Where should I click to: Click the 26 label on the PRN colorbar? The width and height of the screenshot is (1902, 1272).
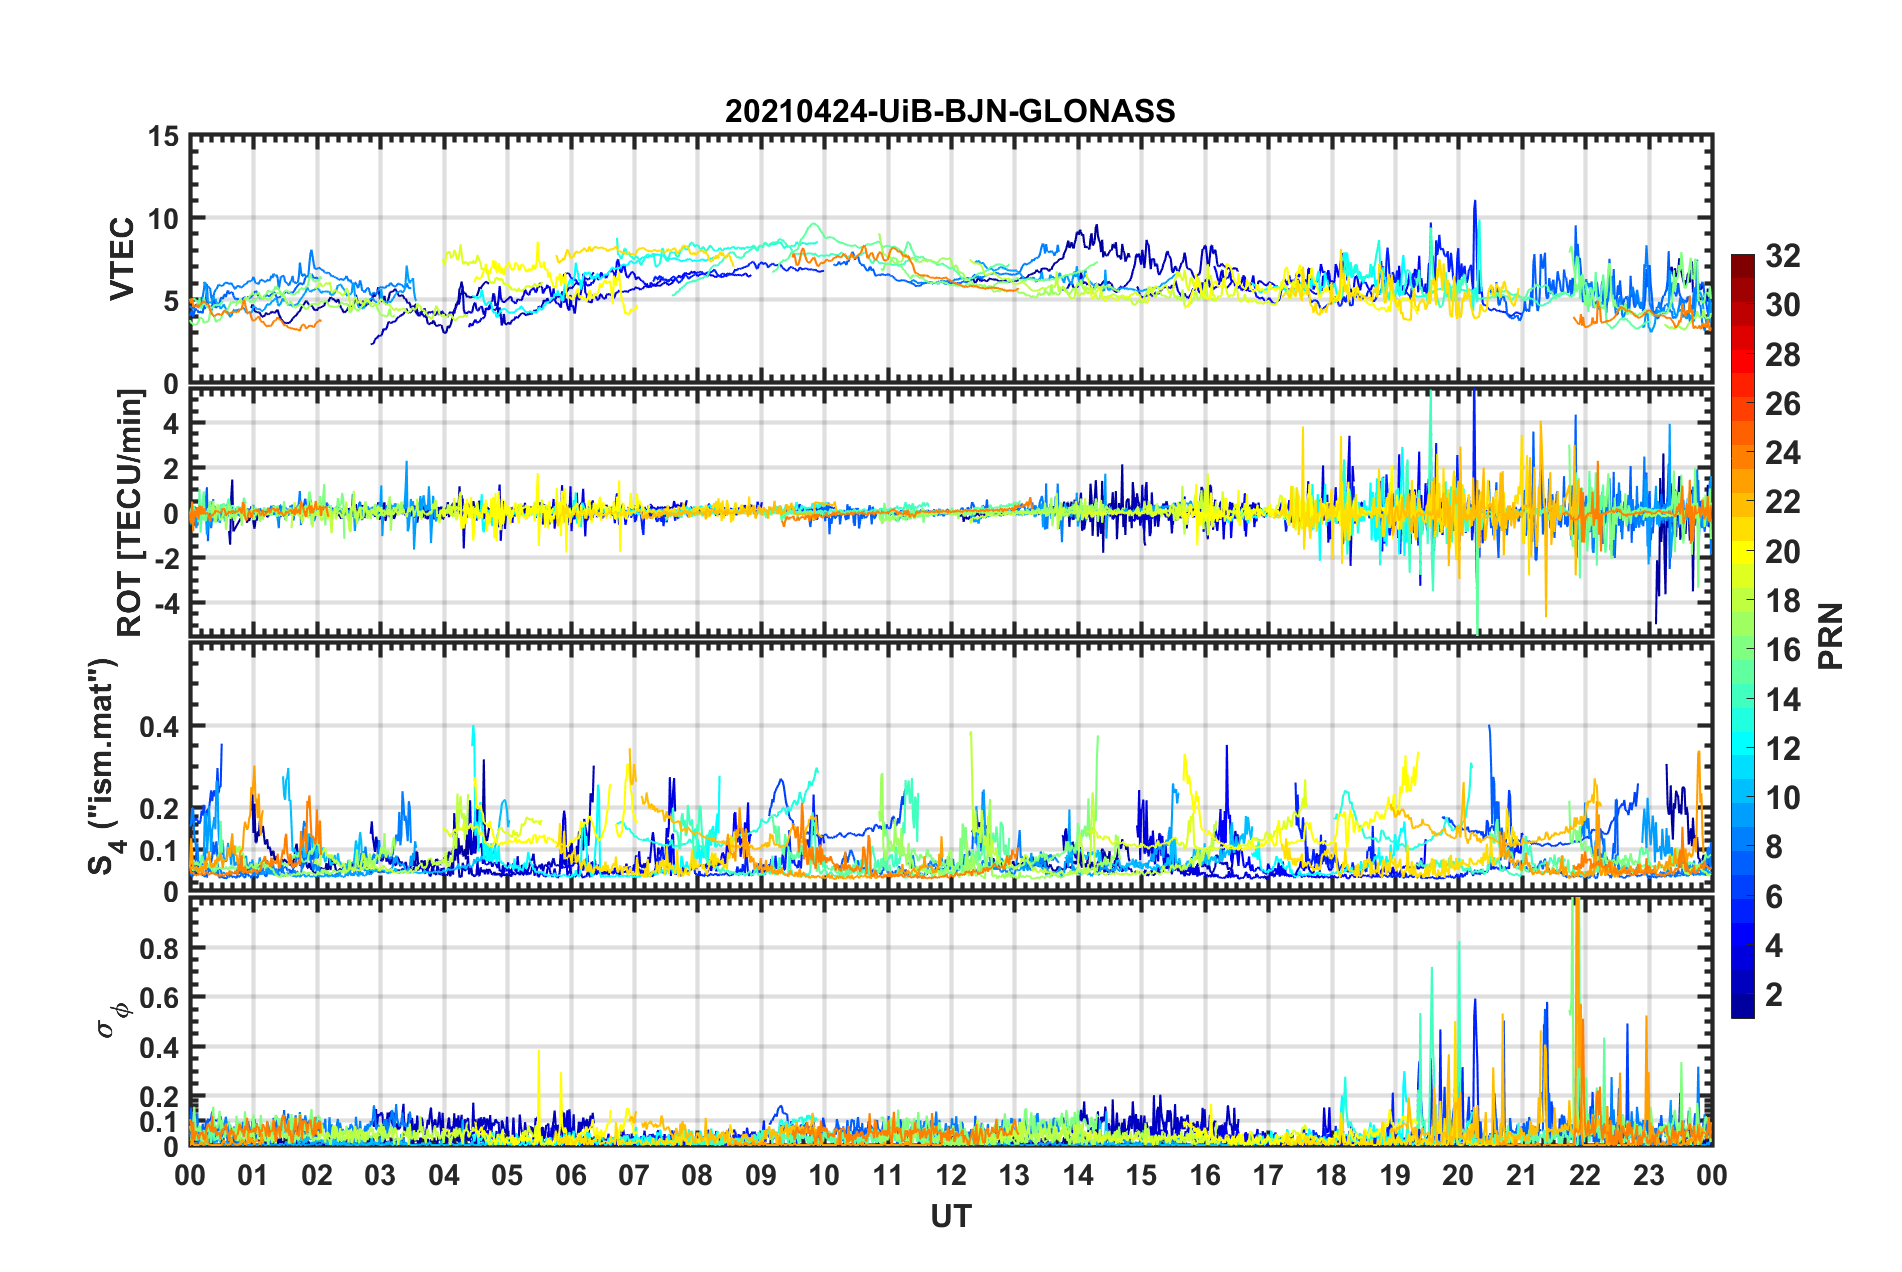(x=1782, y=404)
